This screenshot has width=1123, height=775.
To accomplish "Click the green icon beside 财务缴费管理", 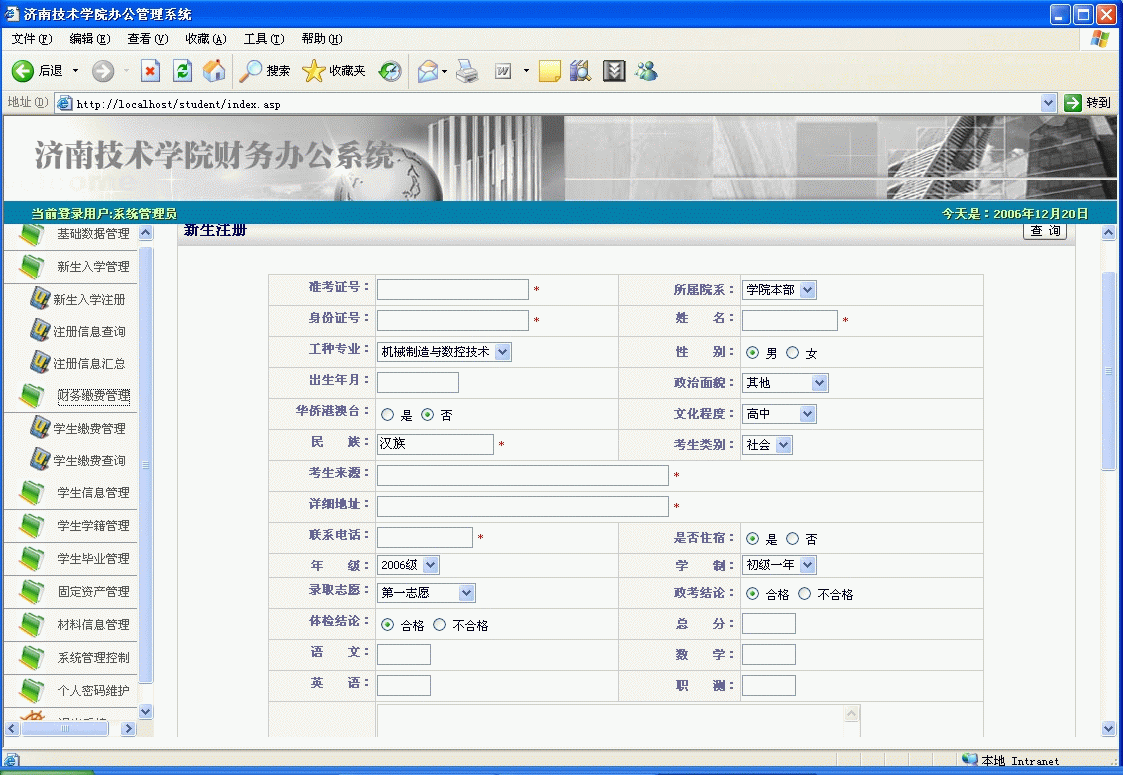I will pos(32,395).
